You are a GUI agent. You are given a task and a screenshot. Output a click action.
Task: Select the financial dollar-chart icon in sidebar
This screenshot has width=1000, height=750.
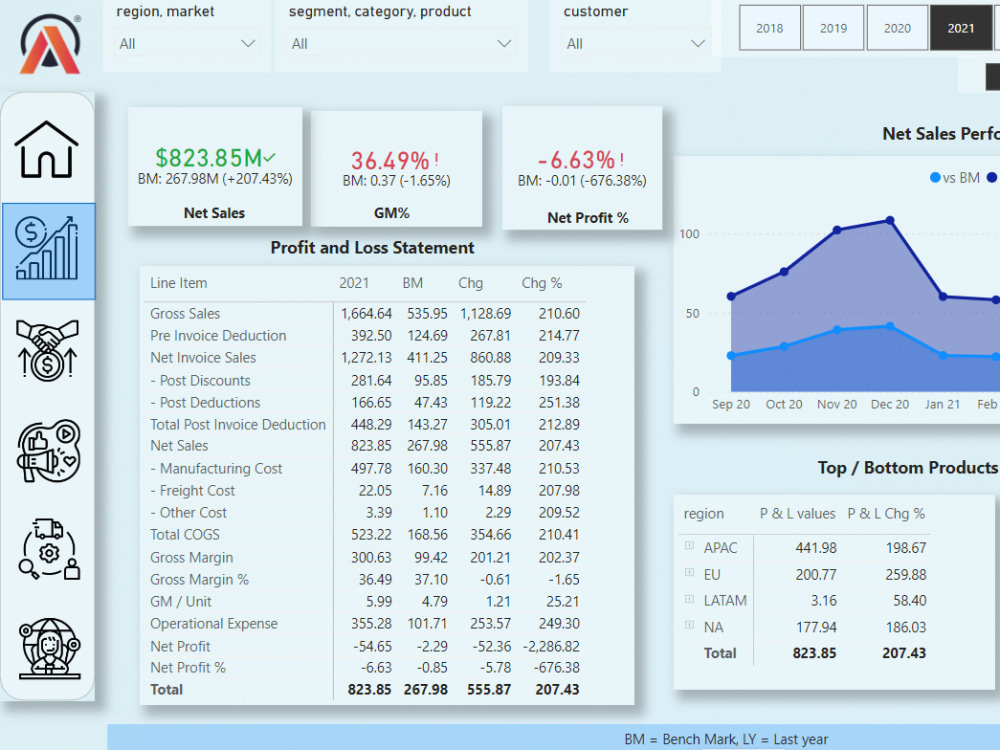[47, 250]
